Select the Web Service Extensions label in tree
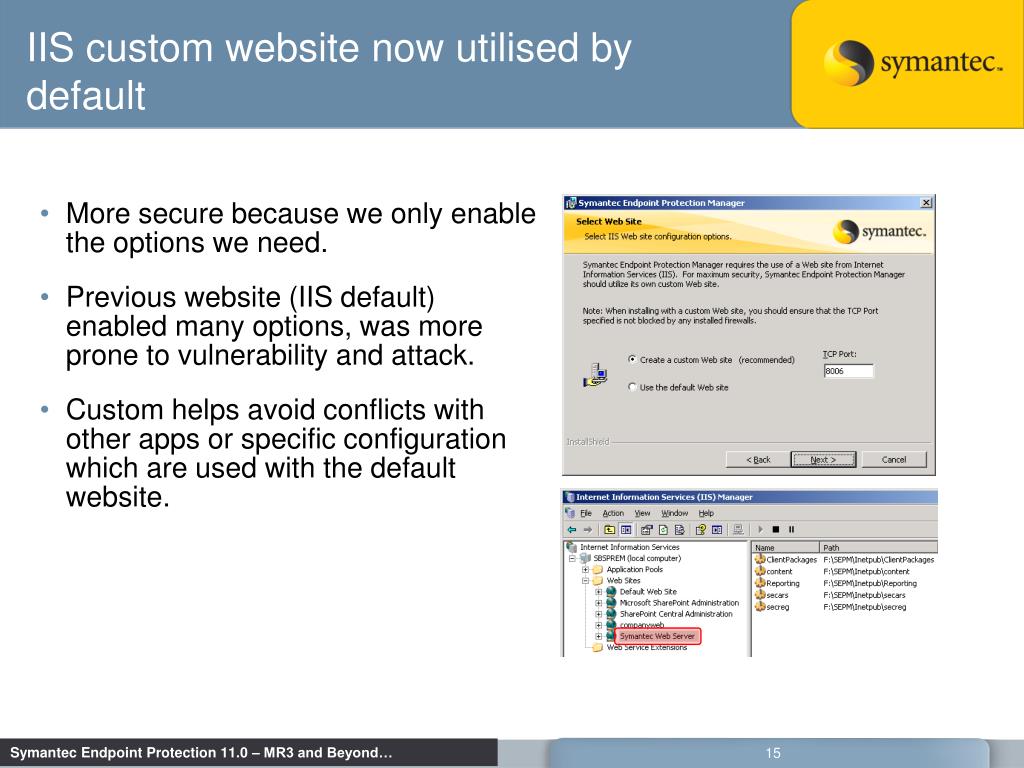1024x768 pixels. 647,648
